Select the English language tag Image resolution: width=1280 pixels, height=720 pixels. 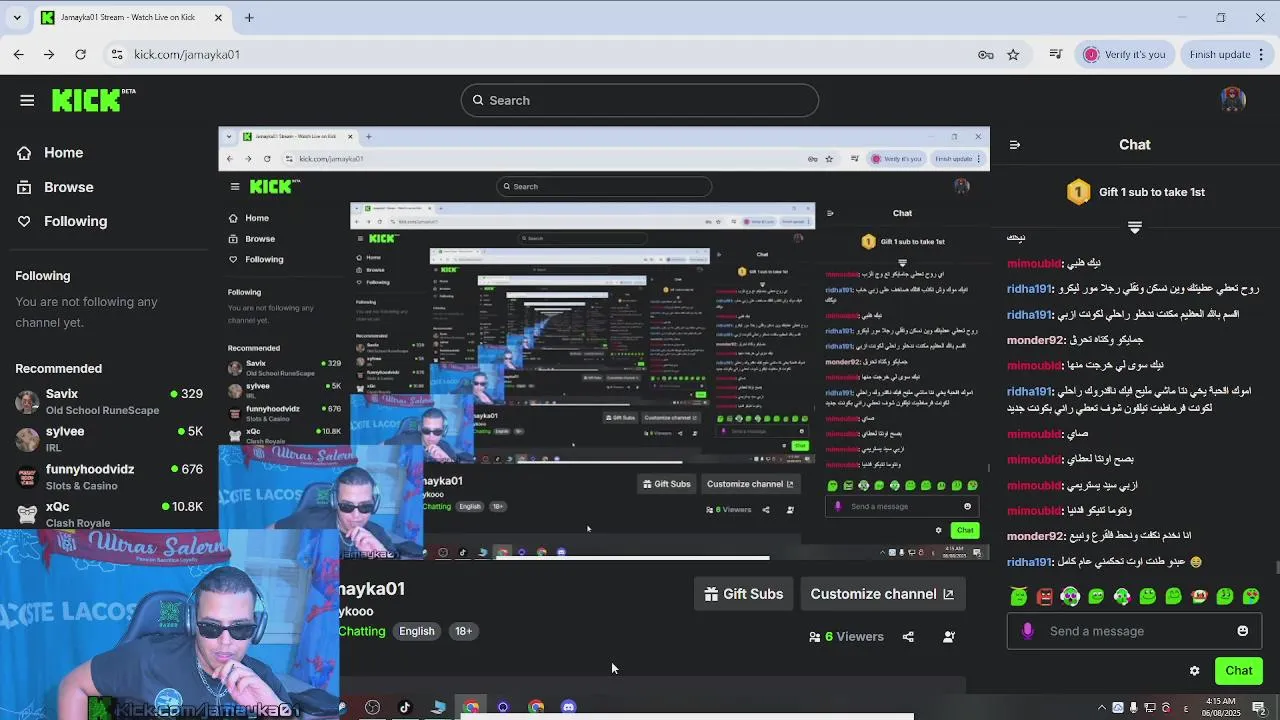coord(417,631)
